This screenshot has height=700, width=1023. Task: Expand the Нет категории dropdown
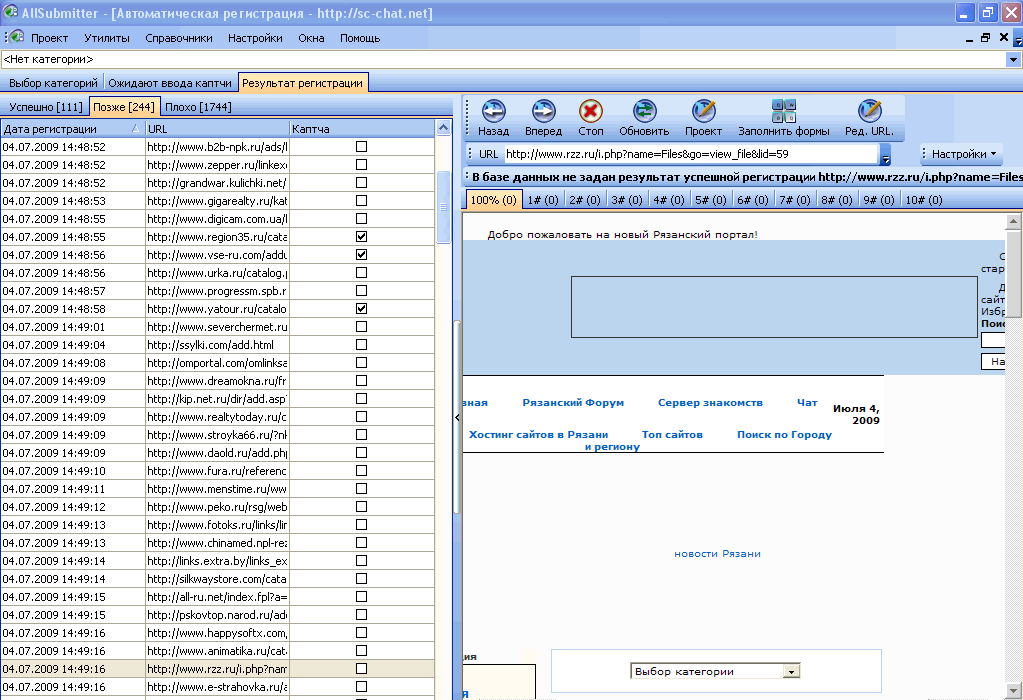coord(1015,60)
